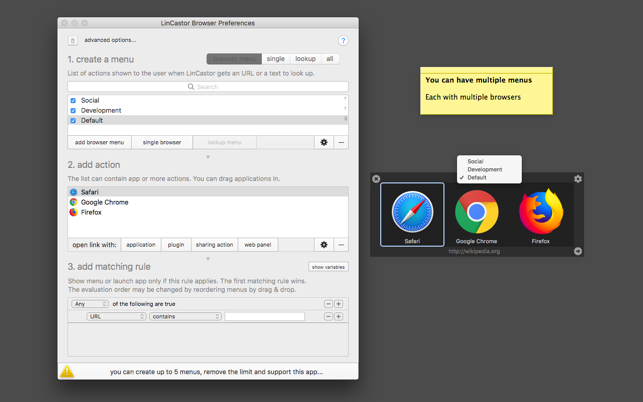This screenshot has width=643, height=402.
Task: Select the Default menu row
Action: (x=208, y=121)
